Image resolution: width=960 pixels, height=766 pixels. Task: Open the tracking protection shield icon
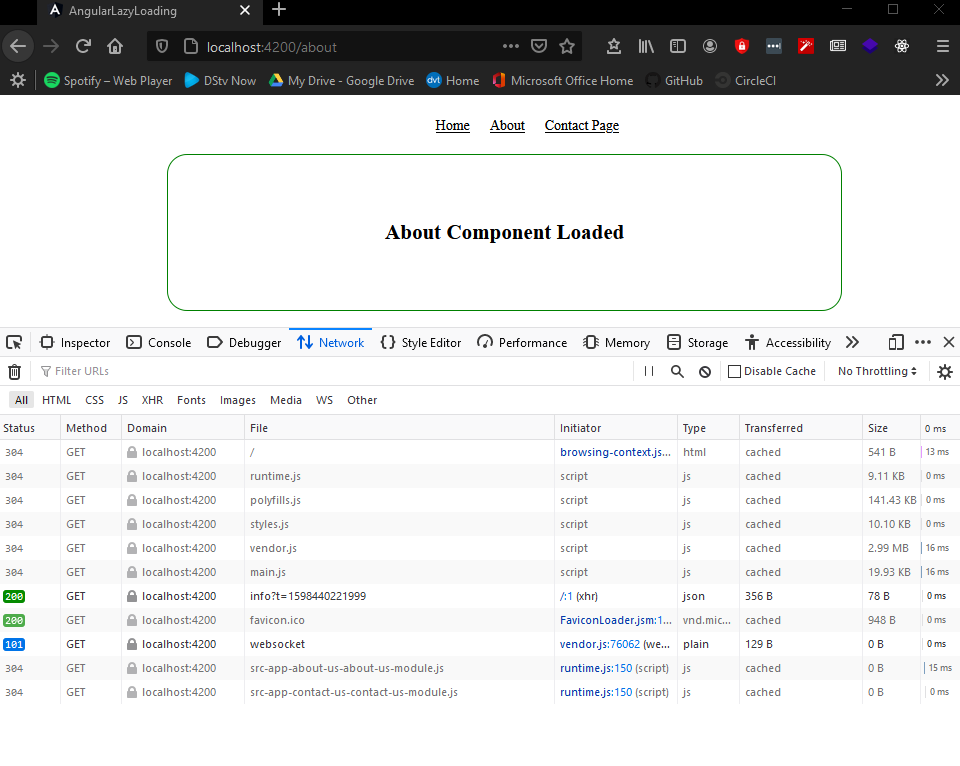(x=161, y=46)
